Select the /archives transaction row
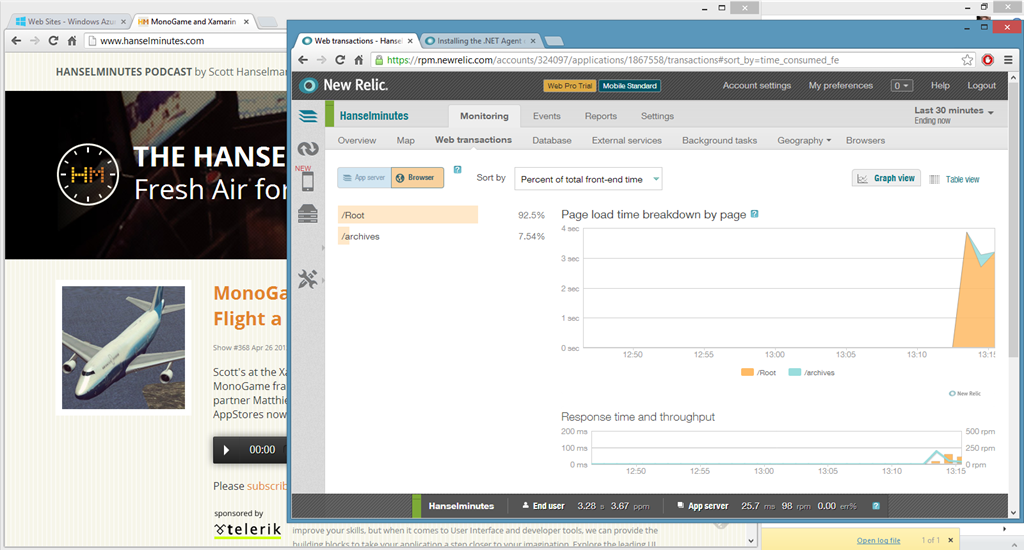The image size is (1024, 550). coord(441,236)
